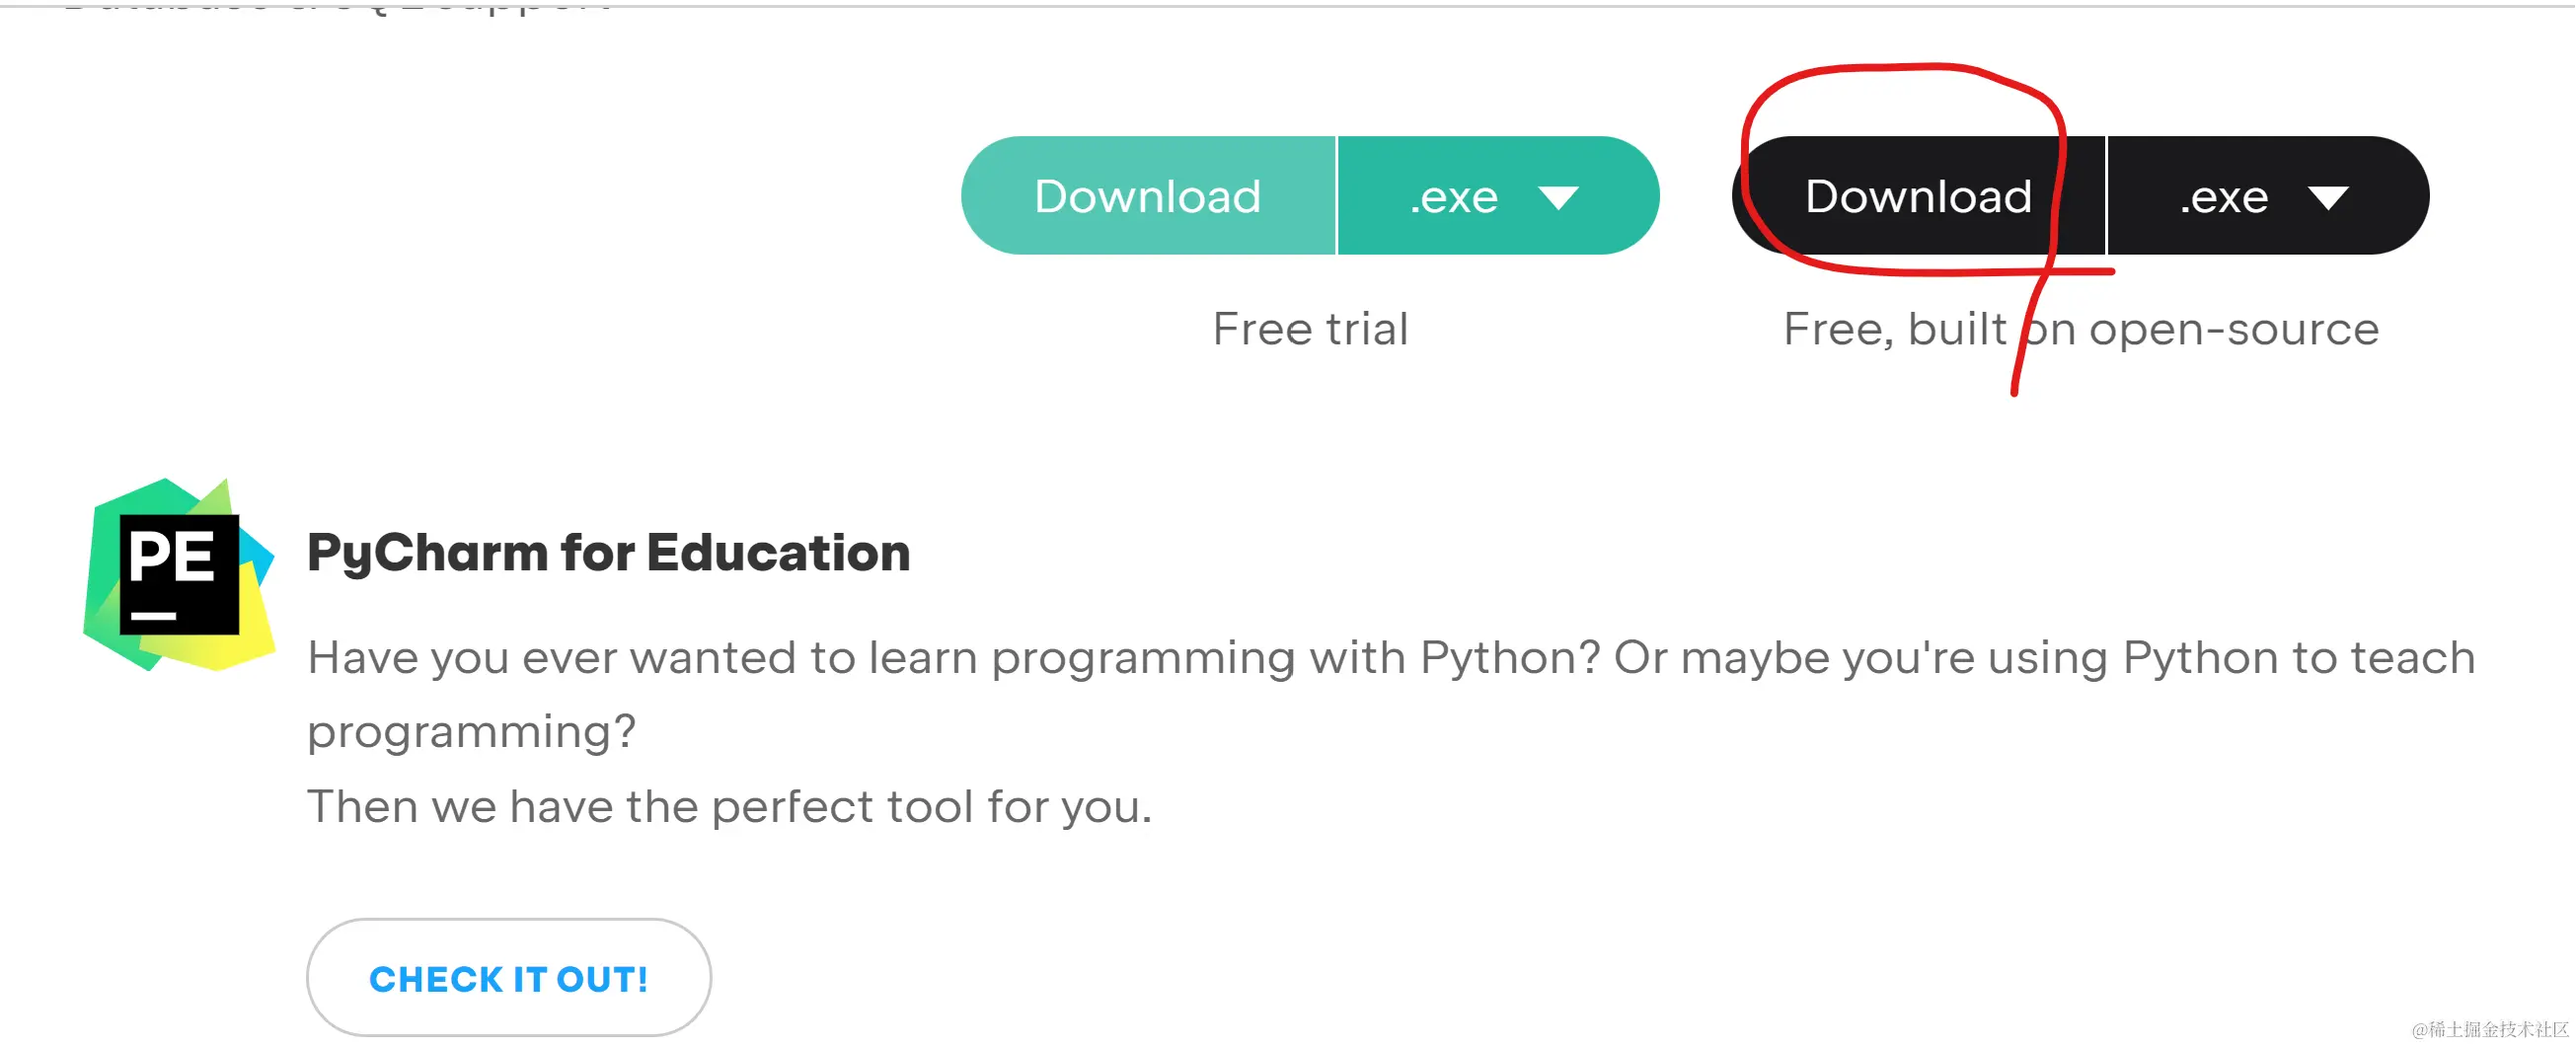Click the 稀土掘金技术社区 watermark

coord(2489,1028)
